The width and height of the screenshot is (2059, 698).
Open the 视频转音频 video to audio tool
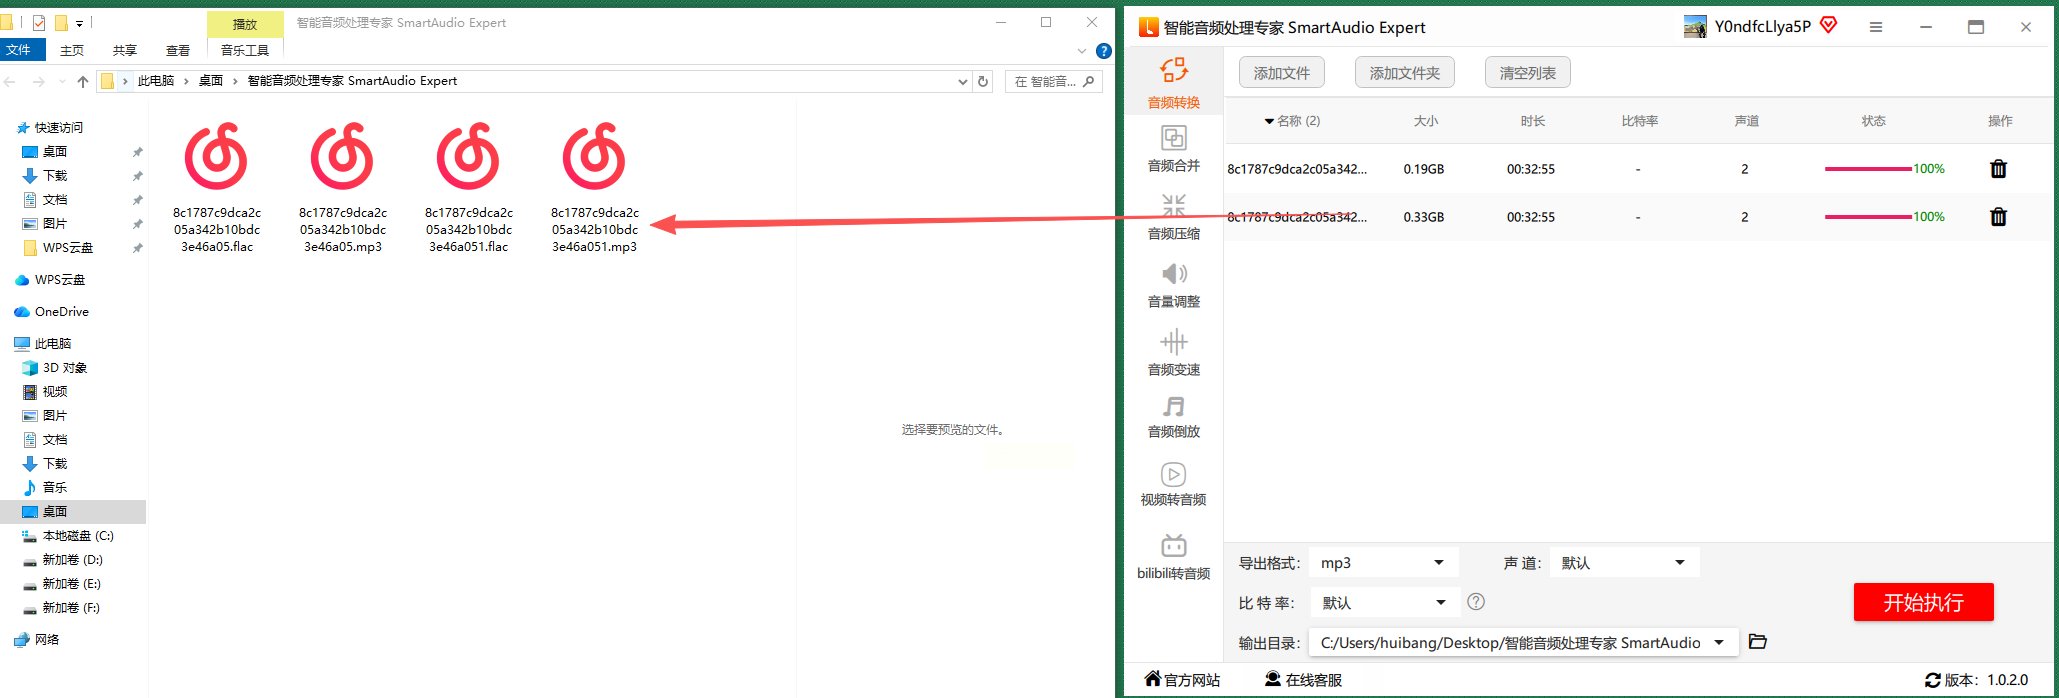(x=1173, y=484)
